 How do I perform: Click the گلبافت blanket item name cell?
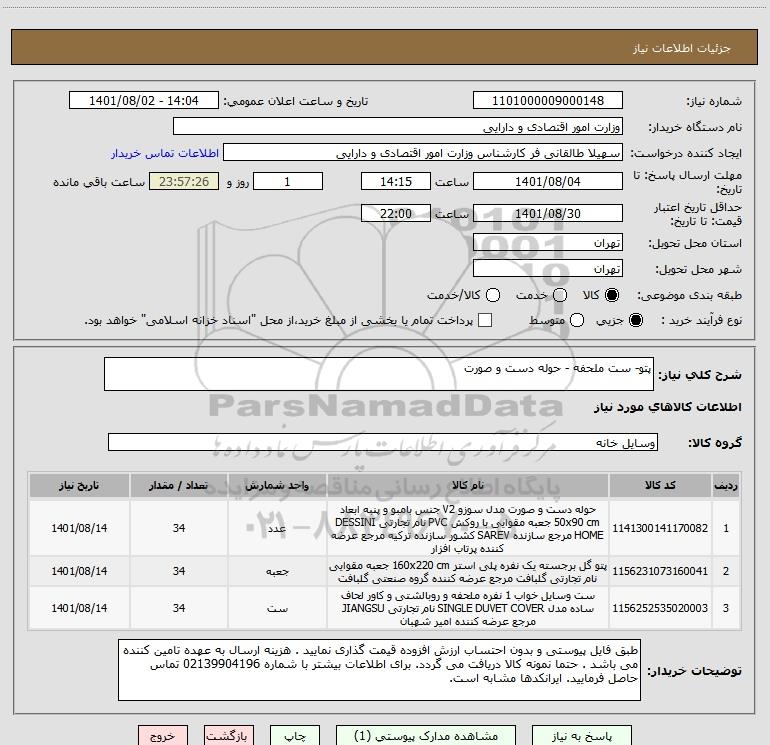click(x=468, y=572)
